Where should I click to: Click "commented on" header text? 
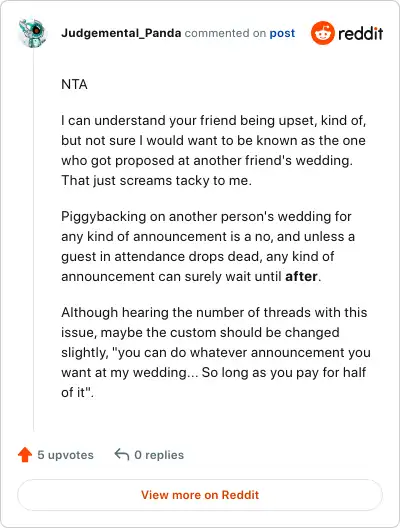tap(225, 33)
